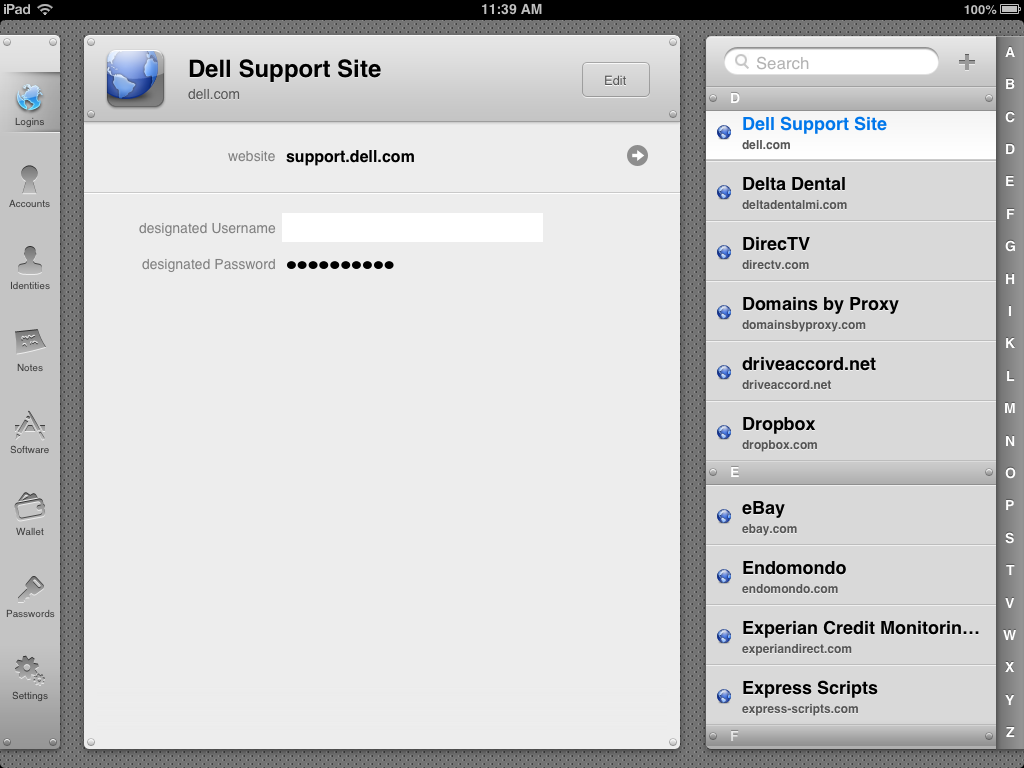Jump to letter G in index
1024x768 pixels.
(x=1010, y=246)
